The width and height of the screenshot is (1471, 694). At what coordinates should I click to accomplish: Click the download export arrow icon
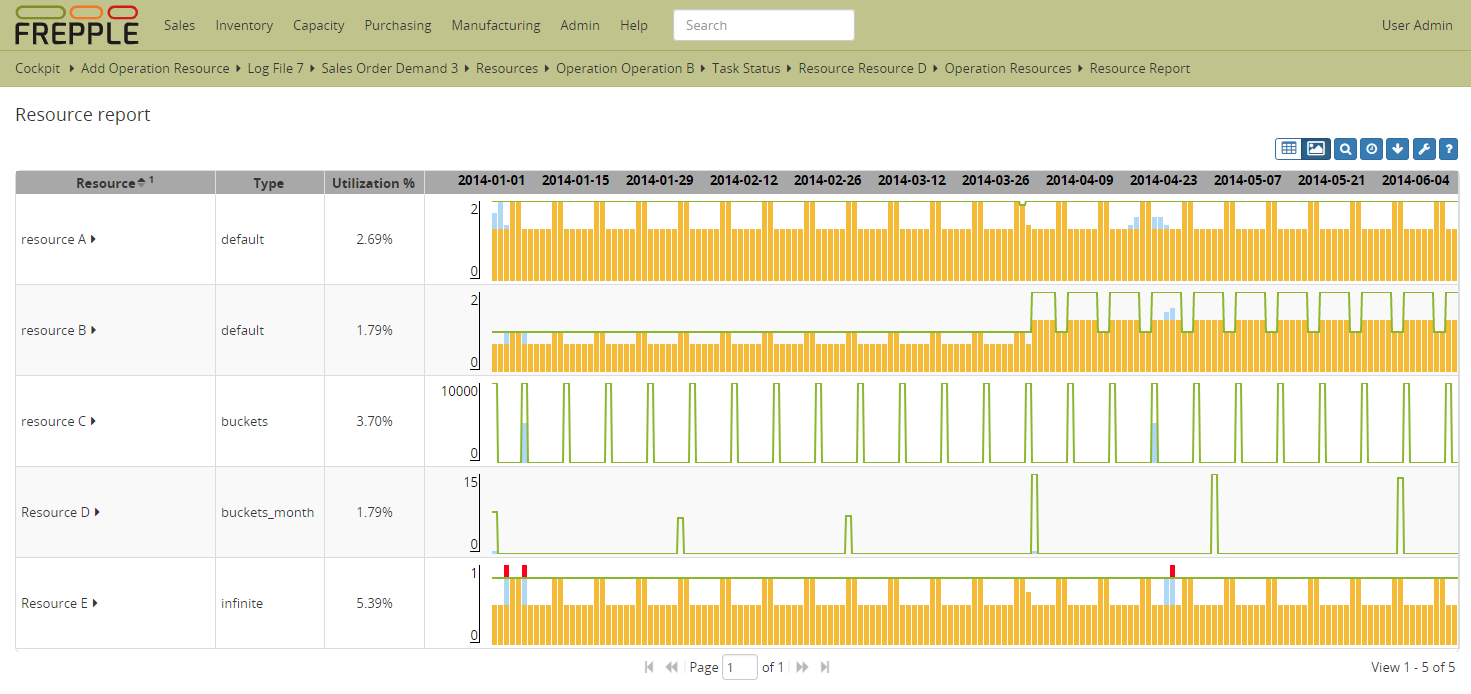[1398, 149]
